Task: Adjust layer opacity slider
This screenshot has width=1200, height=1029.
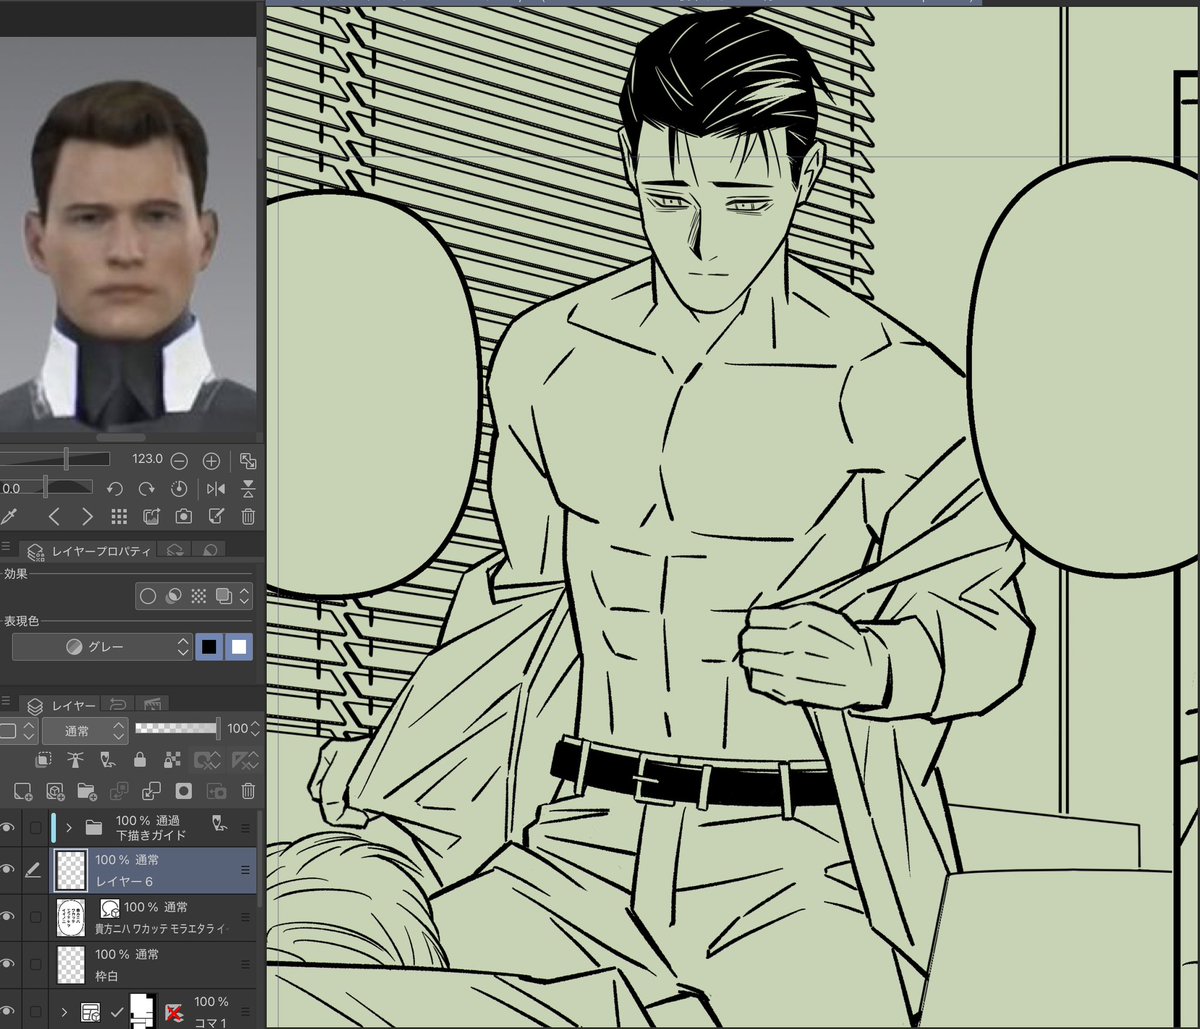Action: click(x=177, y=729)
